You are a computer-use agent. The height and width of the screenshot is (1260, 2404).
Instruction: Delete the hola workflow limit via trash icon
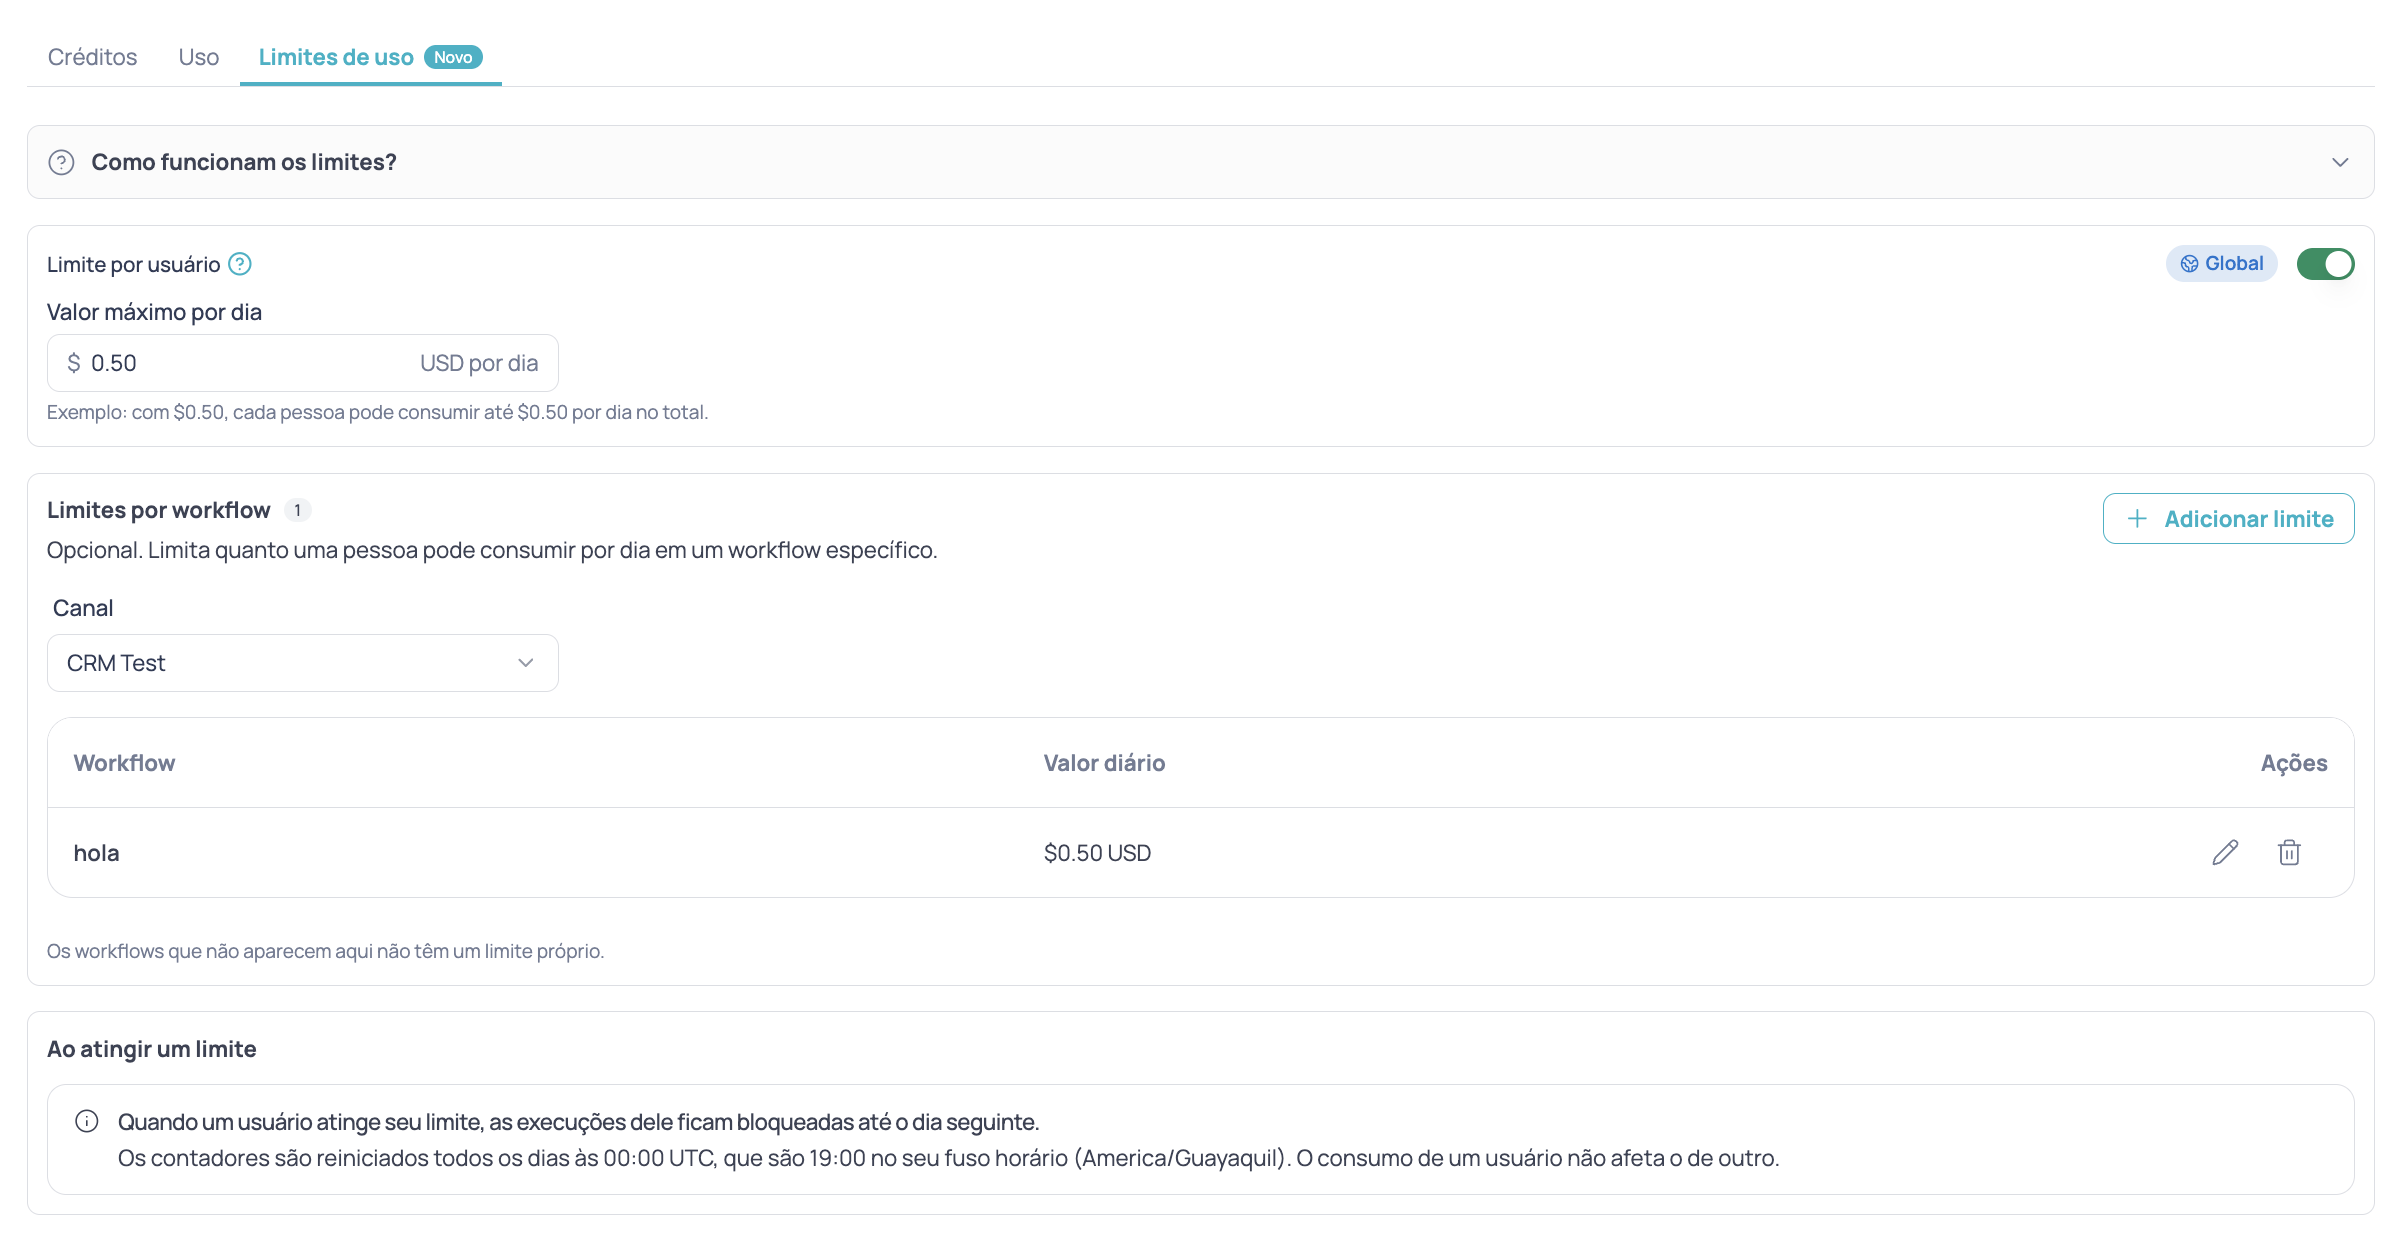click(x=2289, y=852)
